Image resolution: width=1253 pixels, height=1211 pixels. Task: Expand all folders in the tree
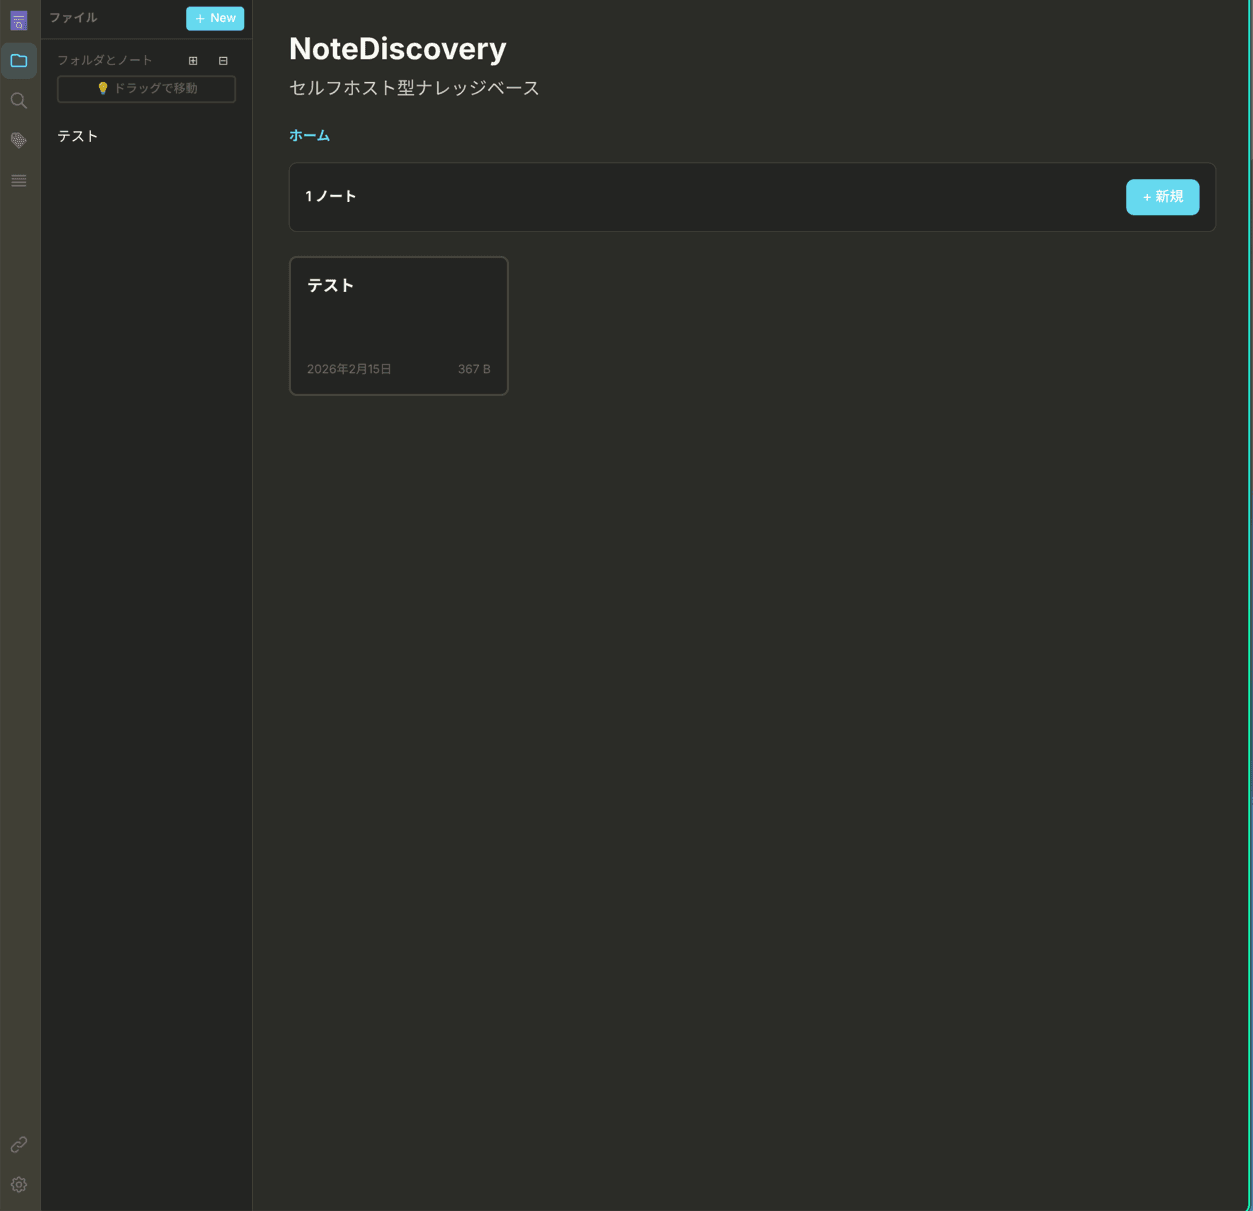tap(192, 60)
